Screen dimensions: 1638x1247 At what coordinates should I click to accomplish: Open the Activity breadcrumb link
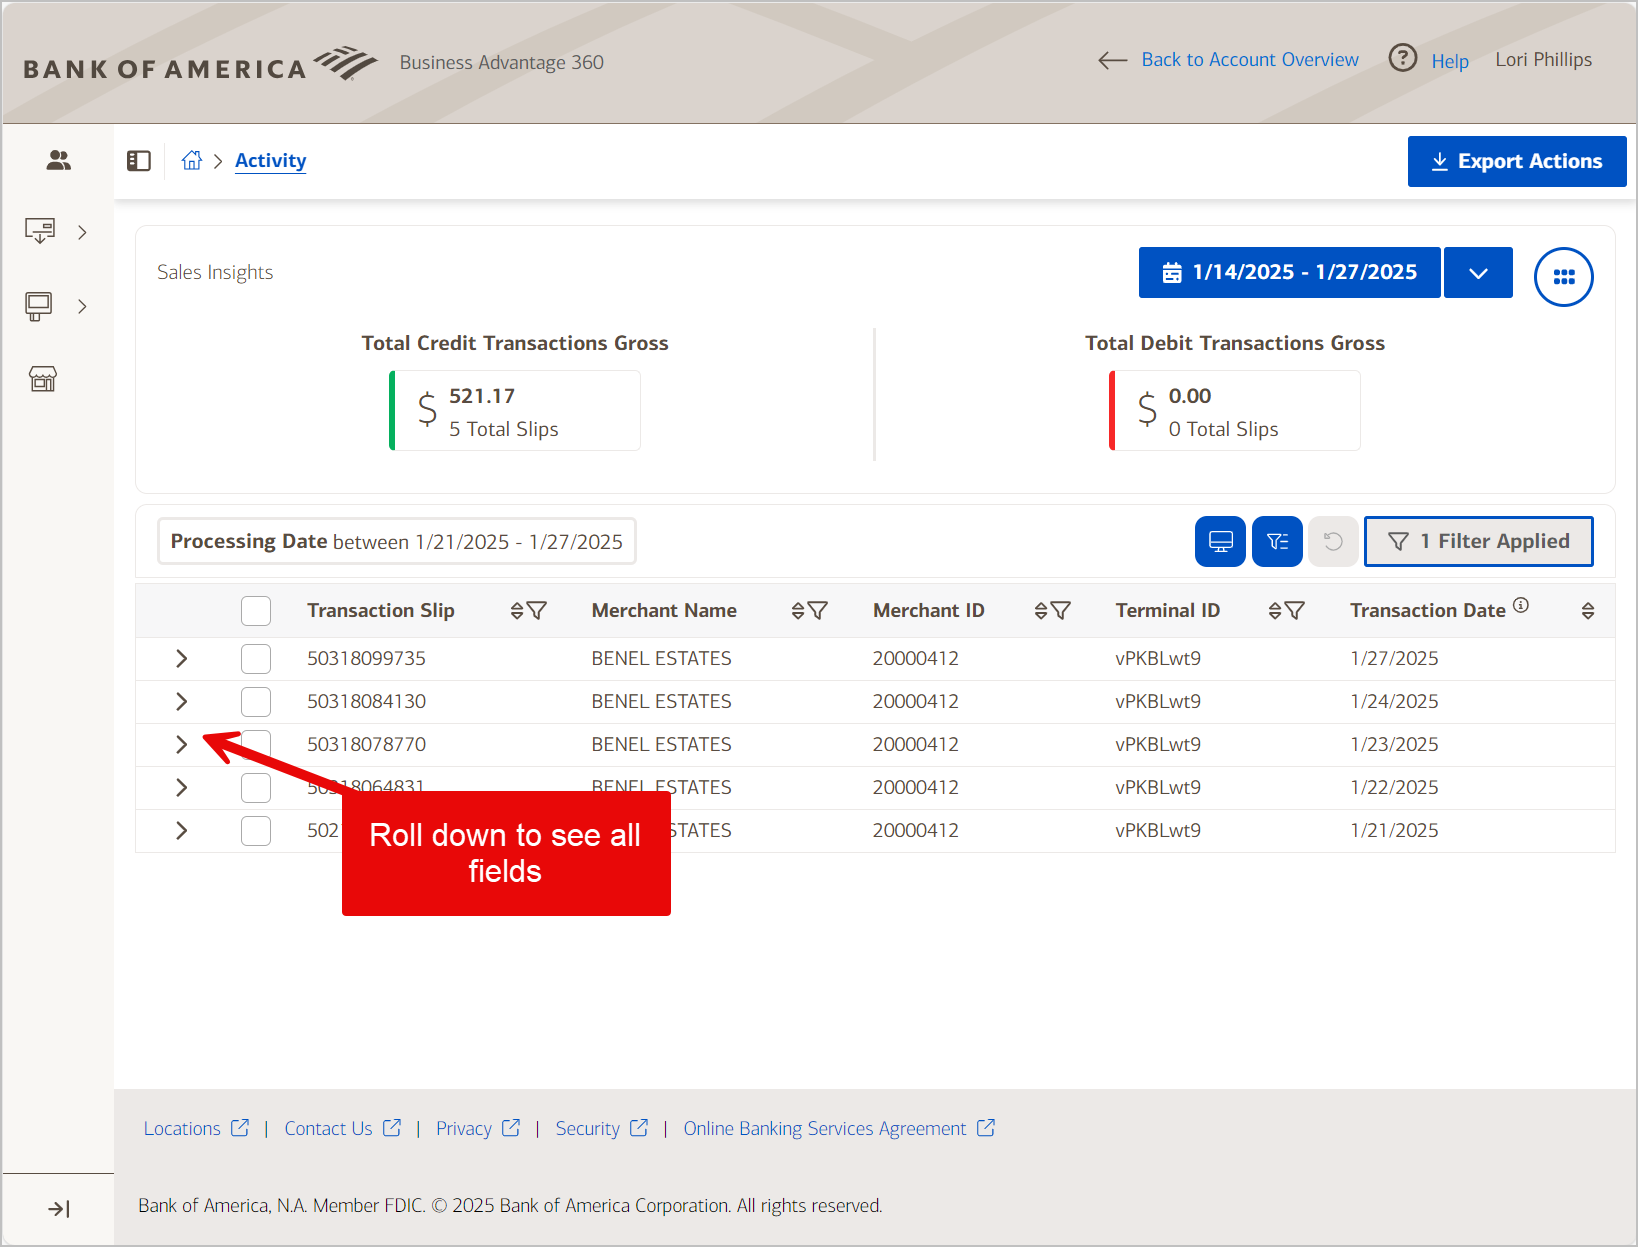tap(270, 161)
